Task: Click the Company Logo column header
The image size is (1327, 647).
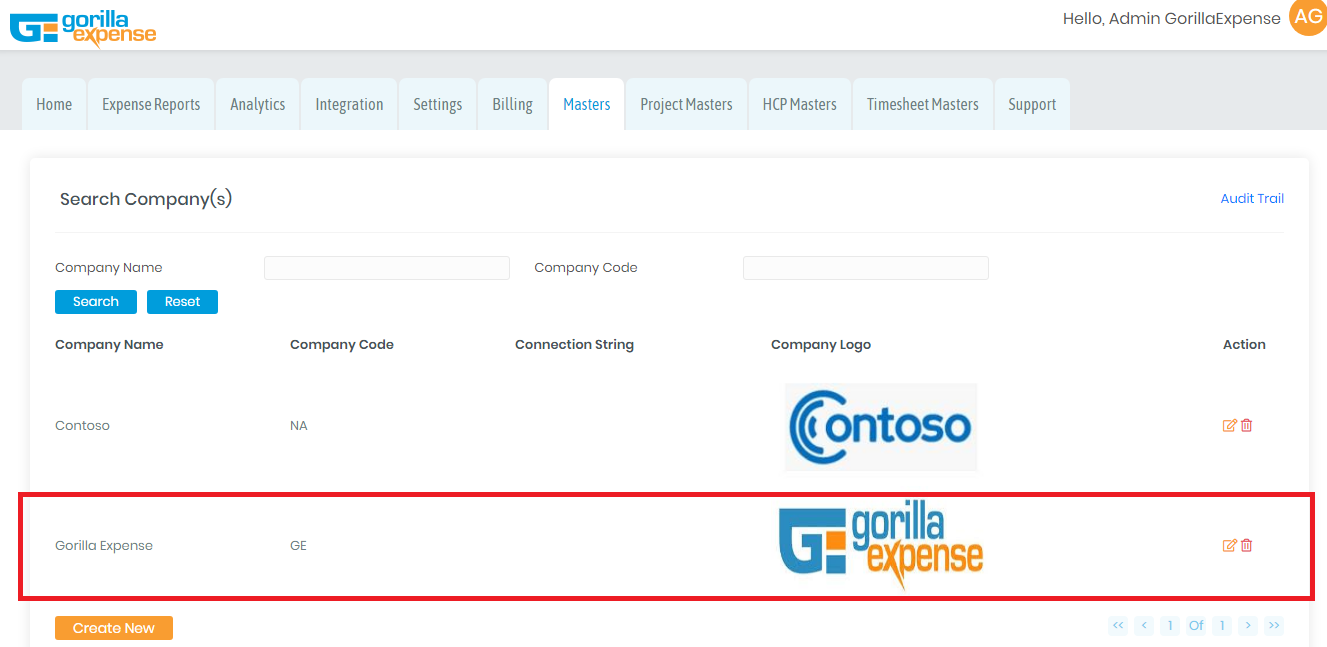Action: point(821,345)
